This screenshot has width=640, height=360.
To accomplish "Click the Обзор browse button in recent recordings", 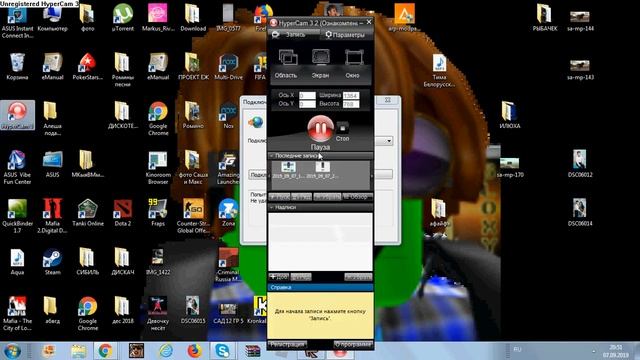I will (357, 197).
